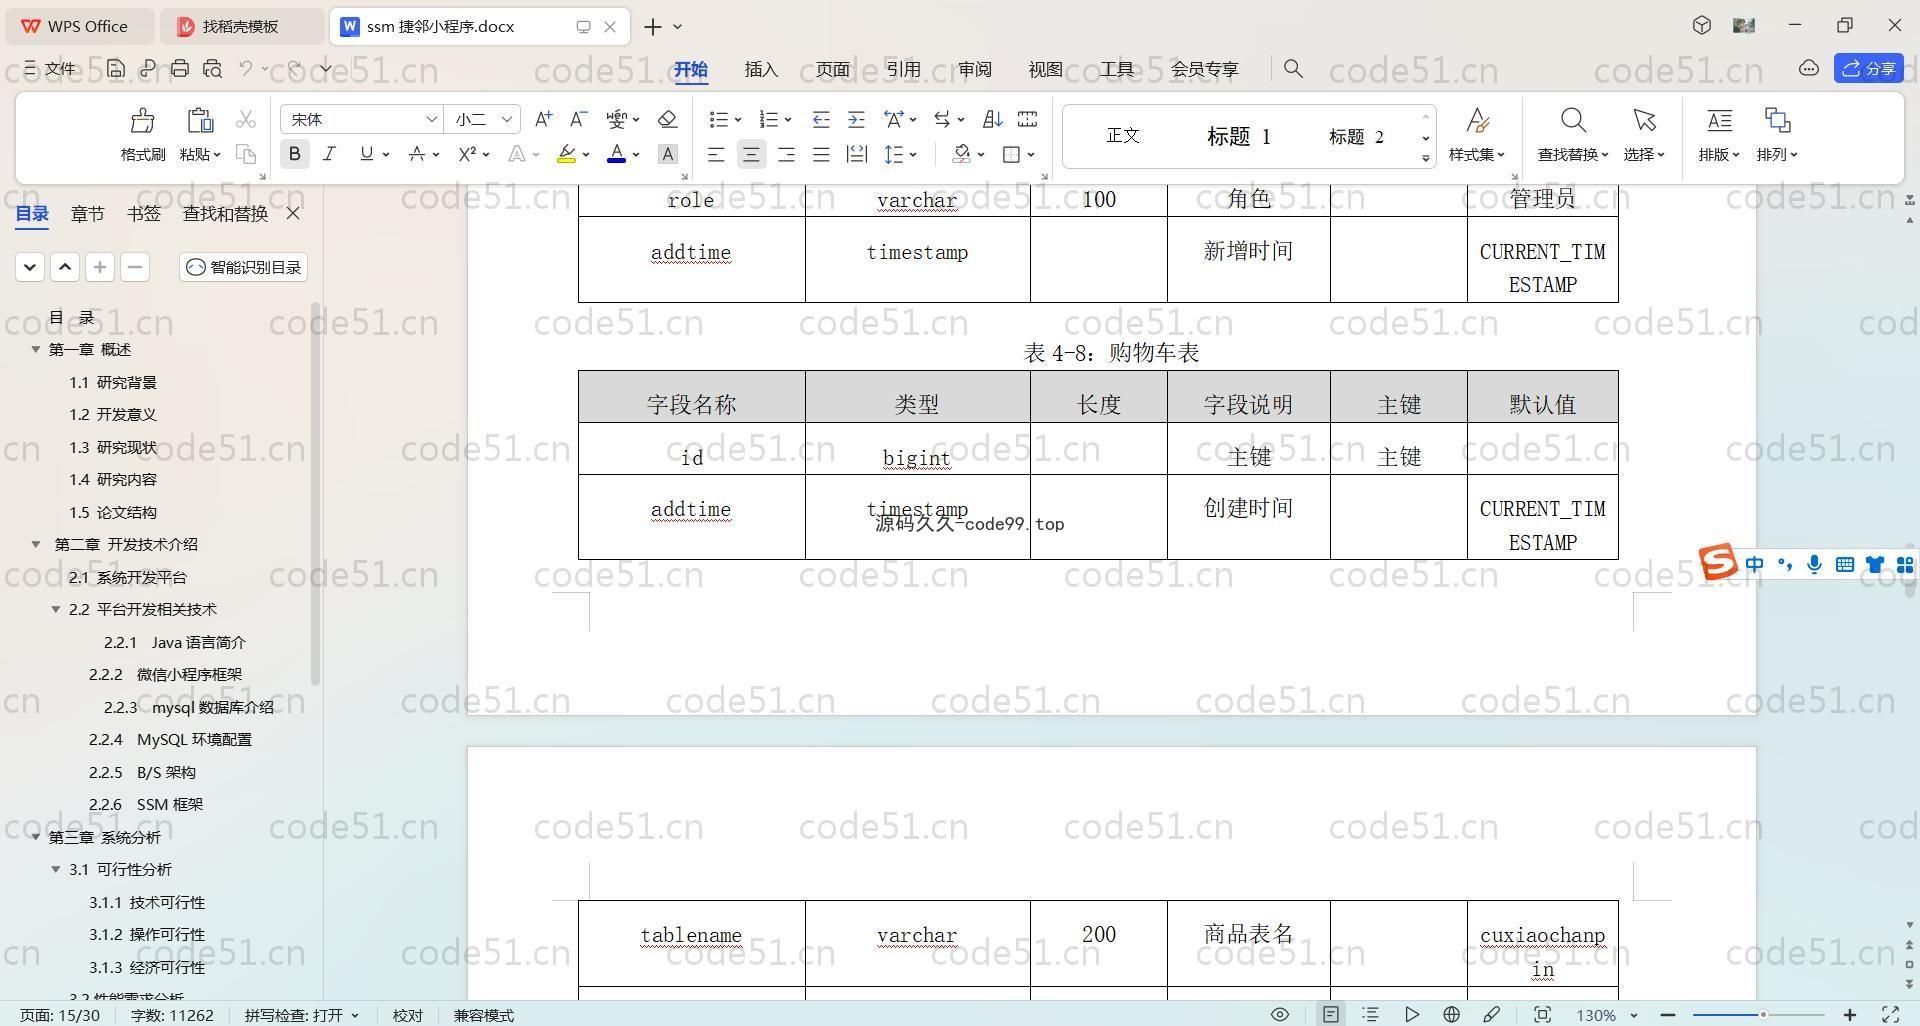Toggle center alignment
This screenshot has height=1026, width=1920.
tap(751, 154)
